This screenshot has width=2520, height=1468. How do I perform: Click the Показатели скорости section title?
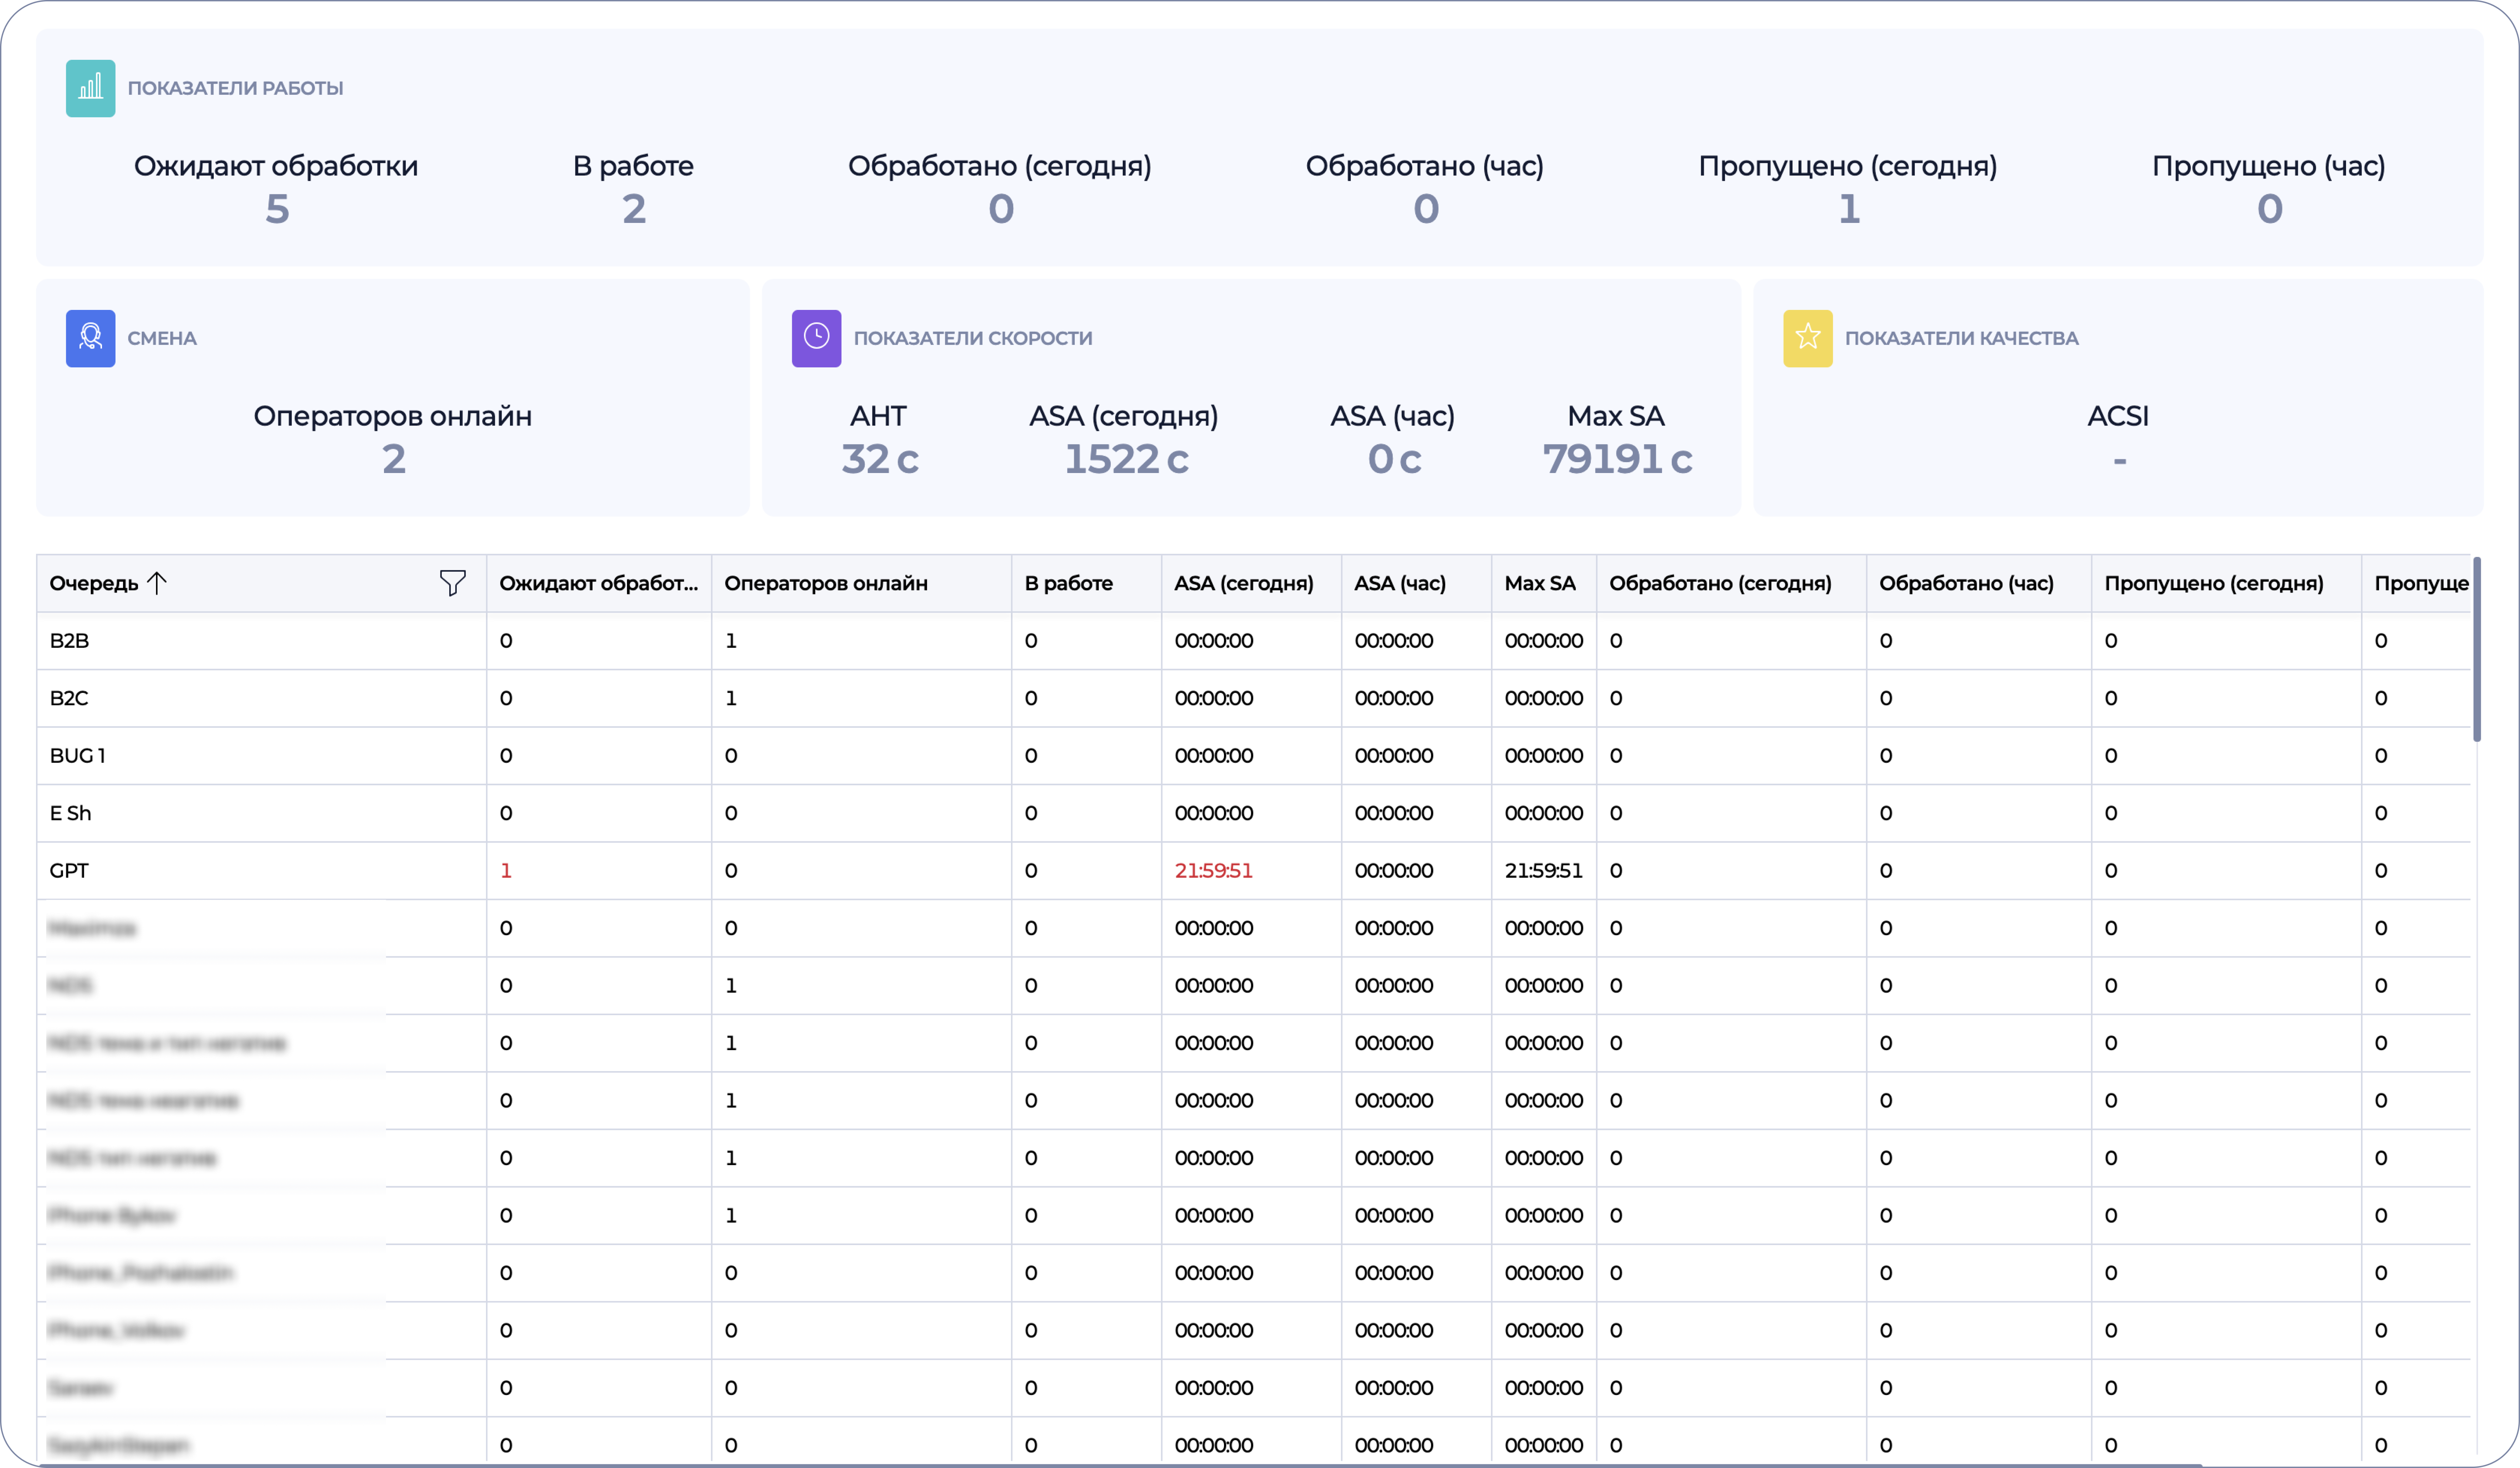[x=973, y=338]
